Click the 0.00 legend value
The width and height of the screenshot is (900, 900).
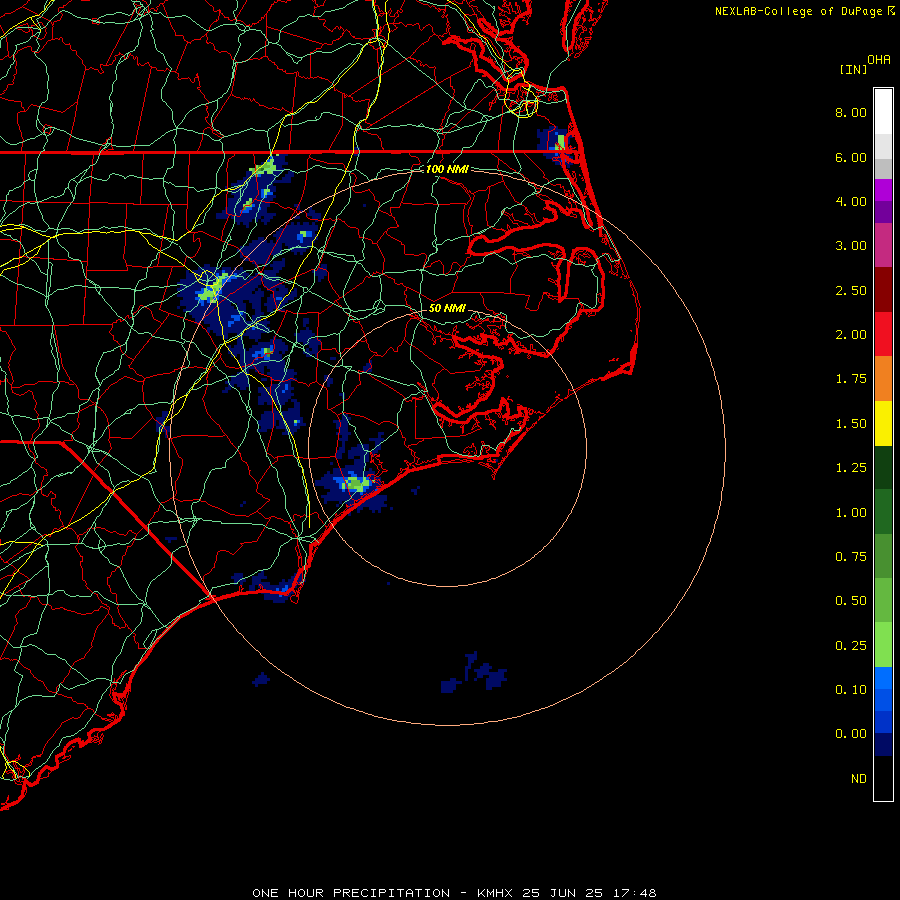(x=851, y=734)
